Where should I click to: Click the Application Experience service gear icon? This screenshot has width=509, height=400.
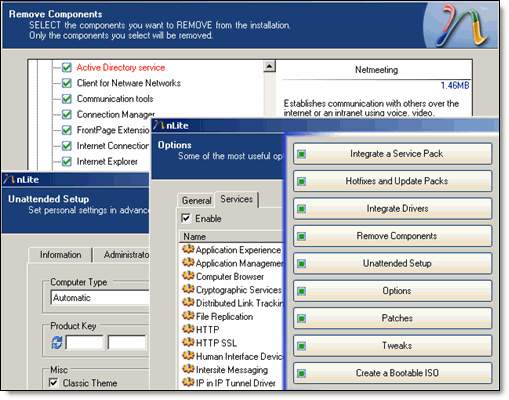click(188, 249)
